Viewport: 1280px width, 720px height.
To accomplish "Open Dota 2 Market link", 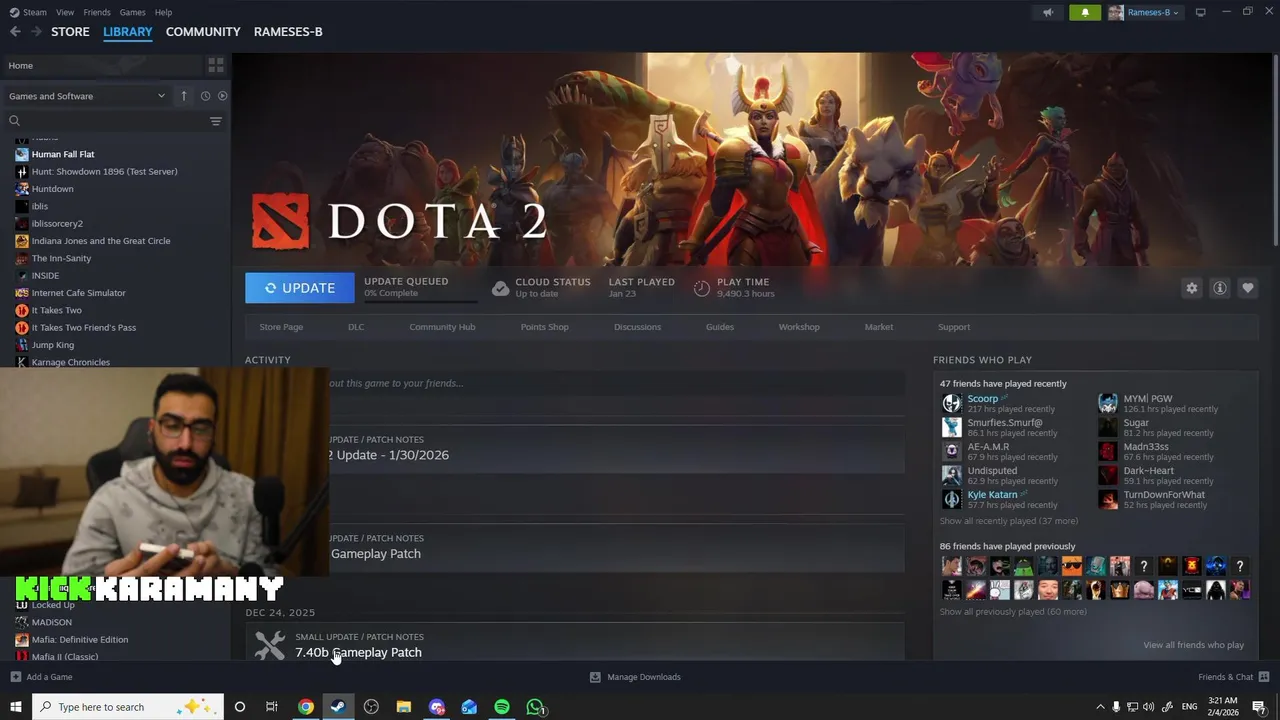I will [x=879, y=327].
